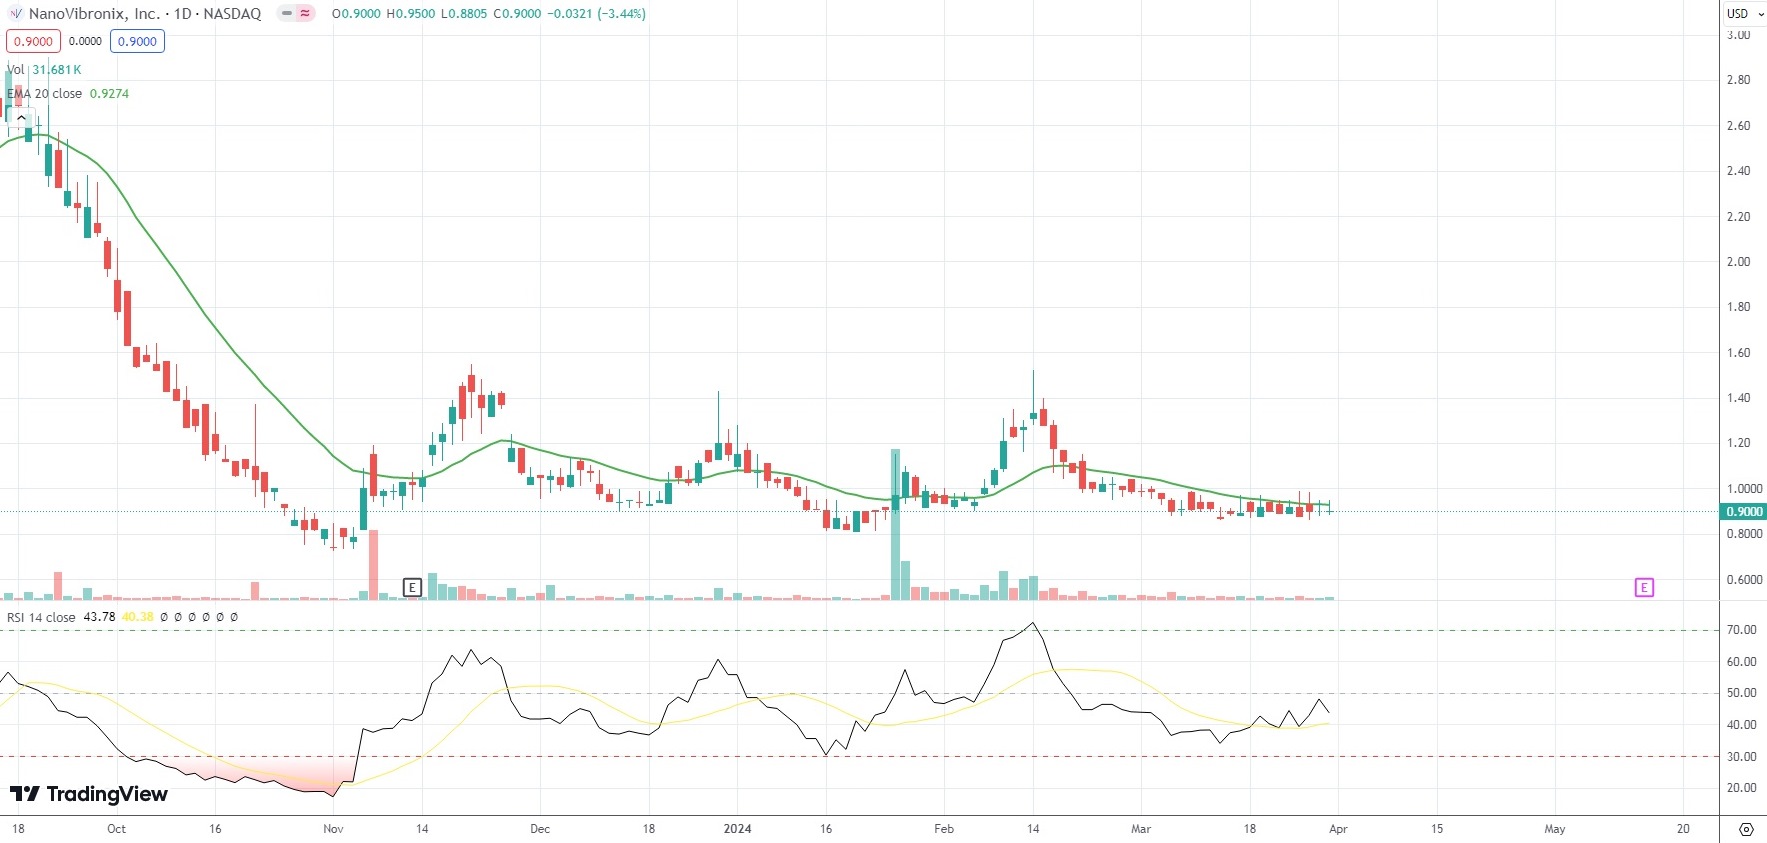Click the 30.00 RSI axis label

1742,757
